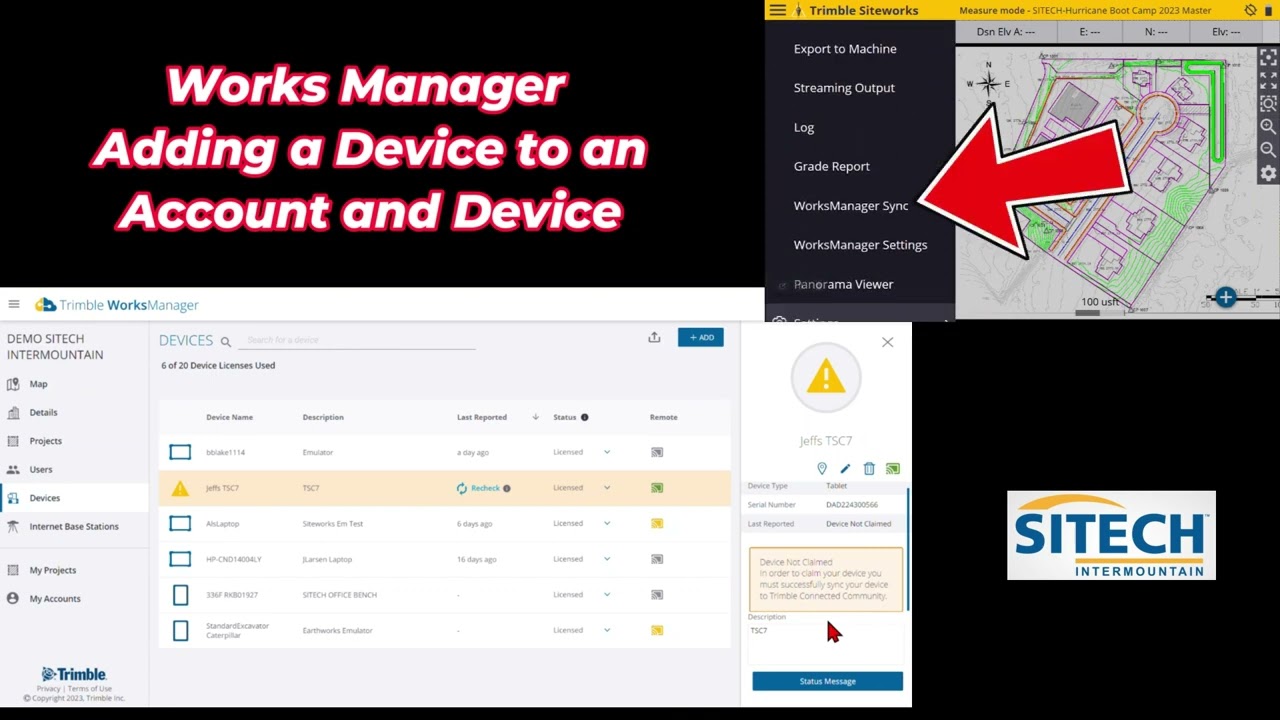Expand status dropdown for 336F RKB01927
The height and width of the screenshot is (720, 1280).
click(x=607, y=594)
